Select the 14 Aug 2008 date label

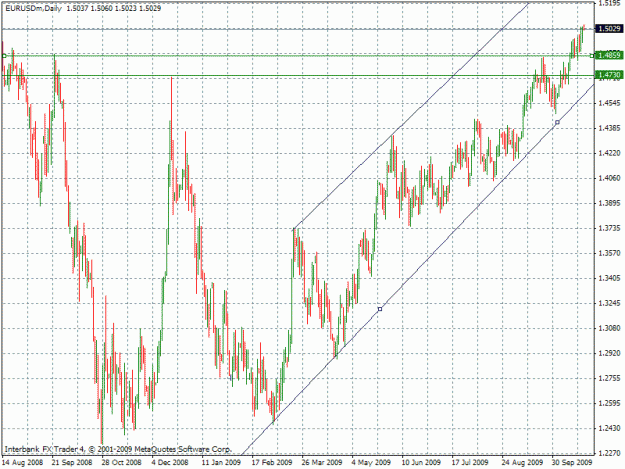pyautogui.click(x=23, y=463)
